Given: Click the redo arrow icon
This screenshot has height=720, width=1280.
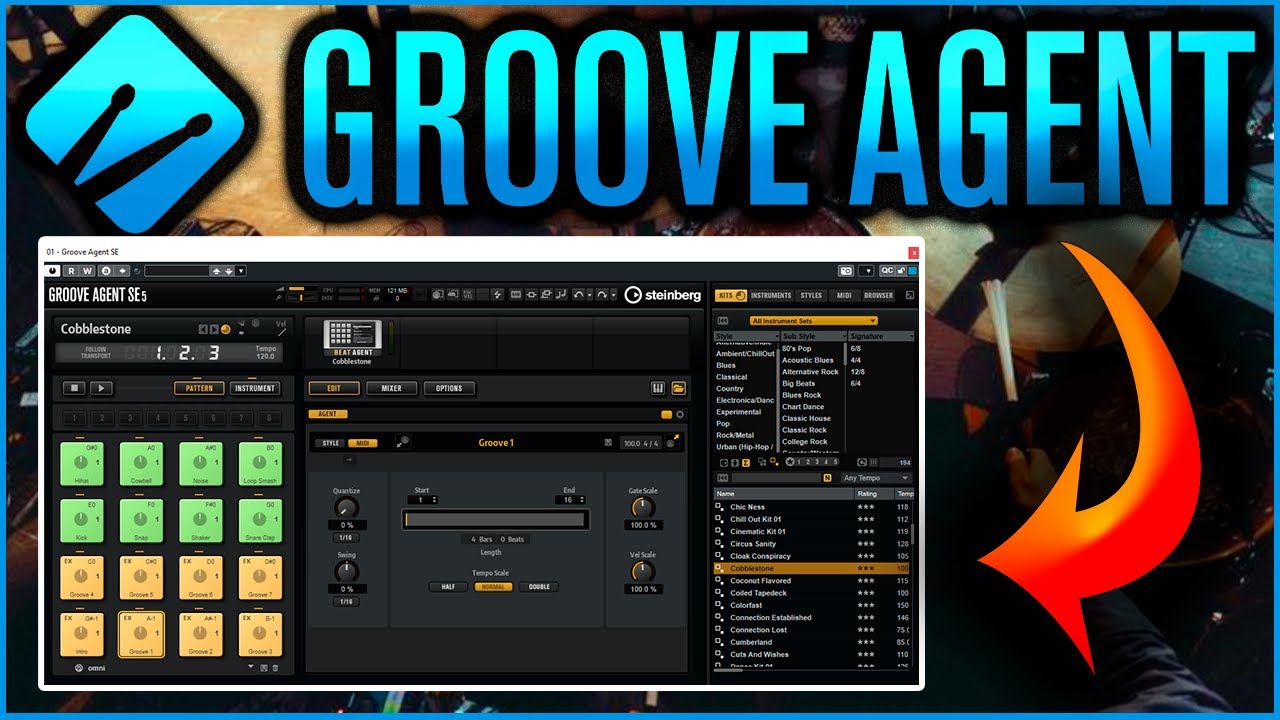Looking at the screenshot, I should [x=603, y=295].
